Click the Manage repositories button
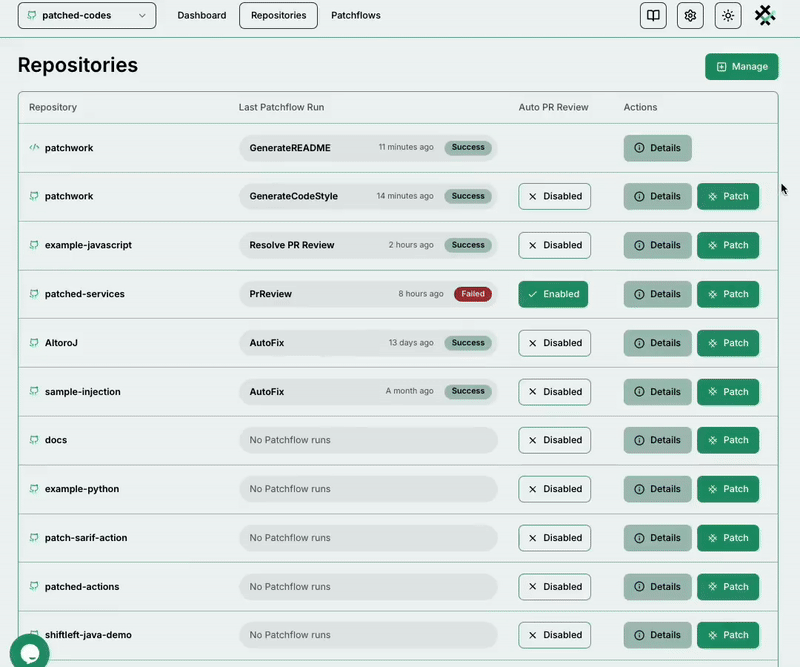800x667 pixels. [741, 67]
